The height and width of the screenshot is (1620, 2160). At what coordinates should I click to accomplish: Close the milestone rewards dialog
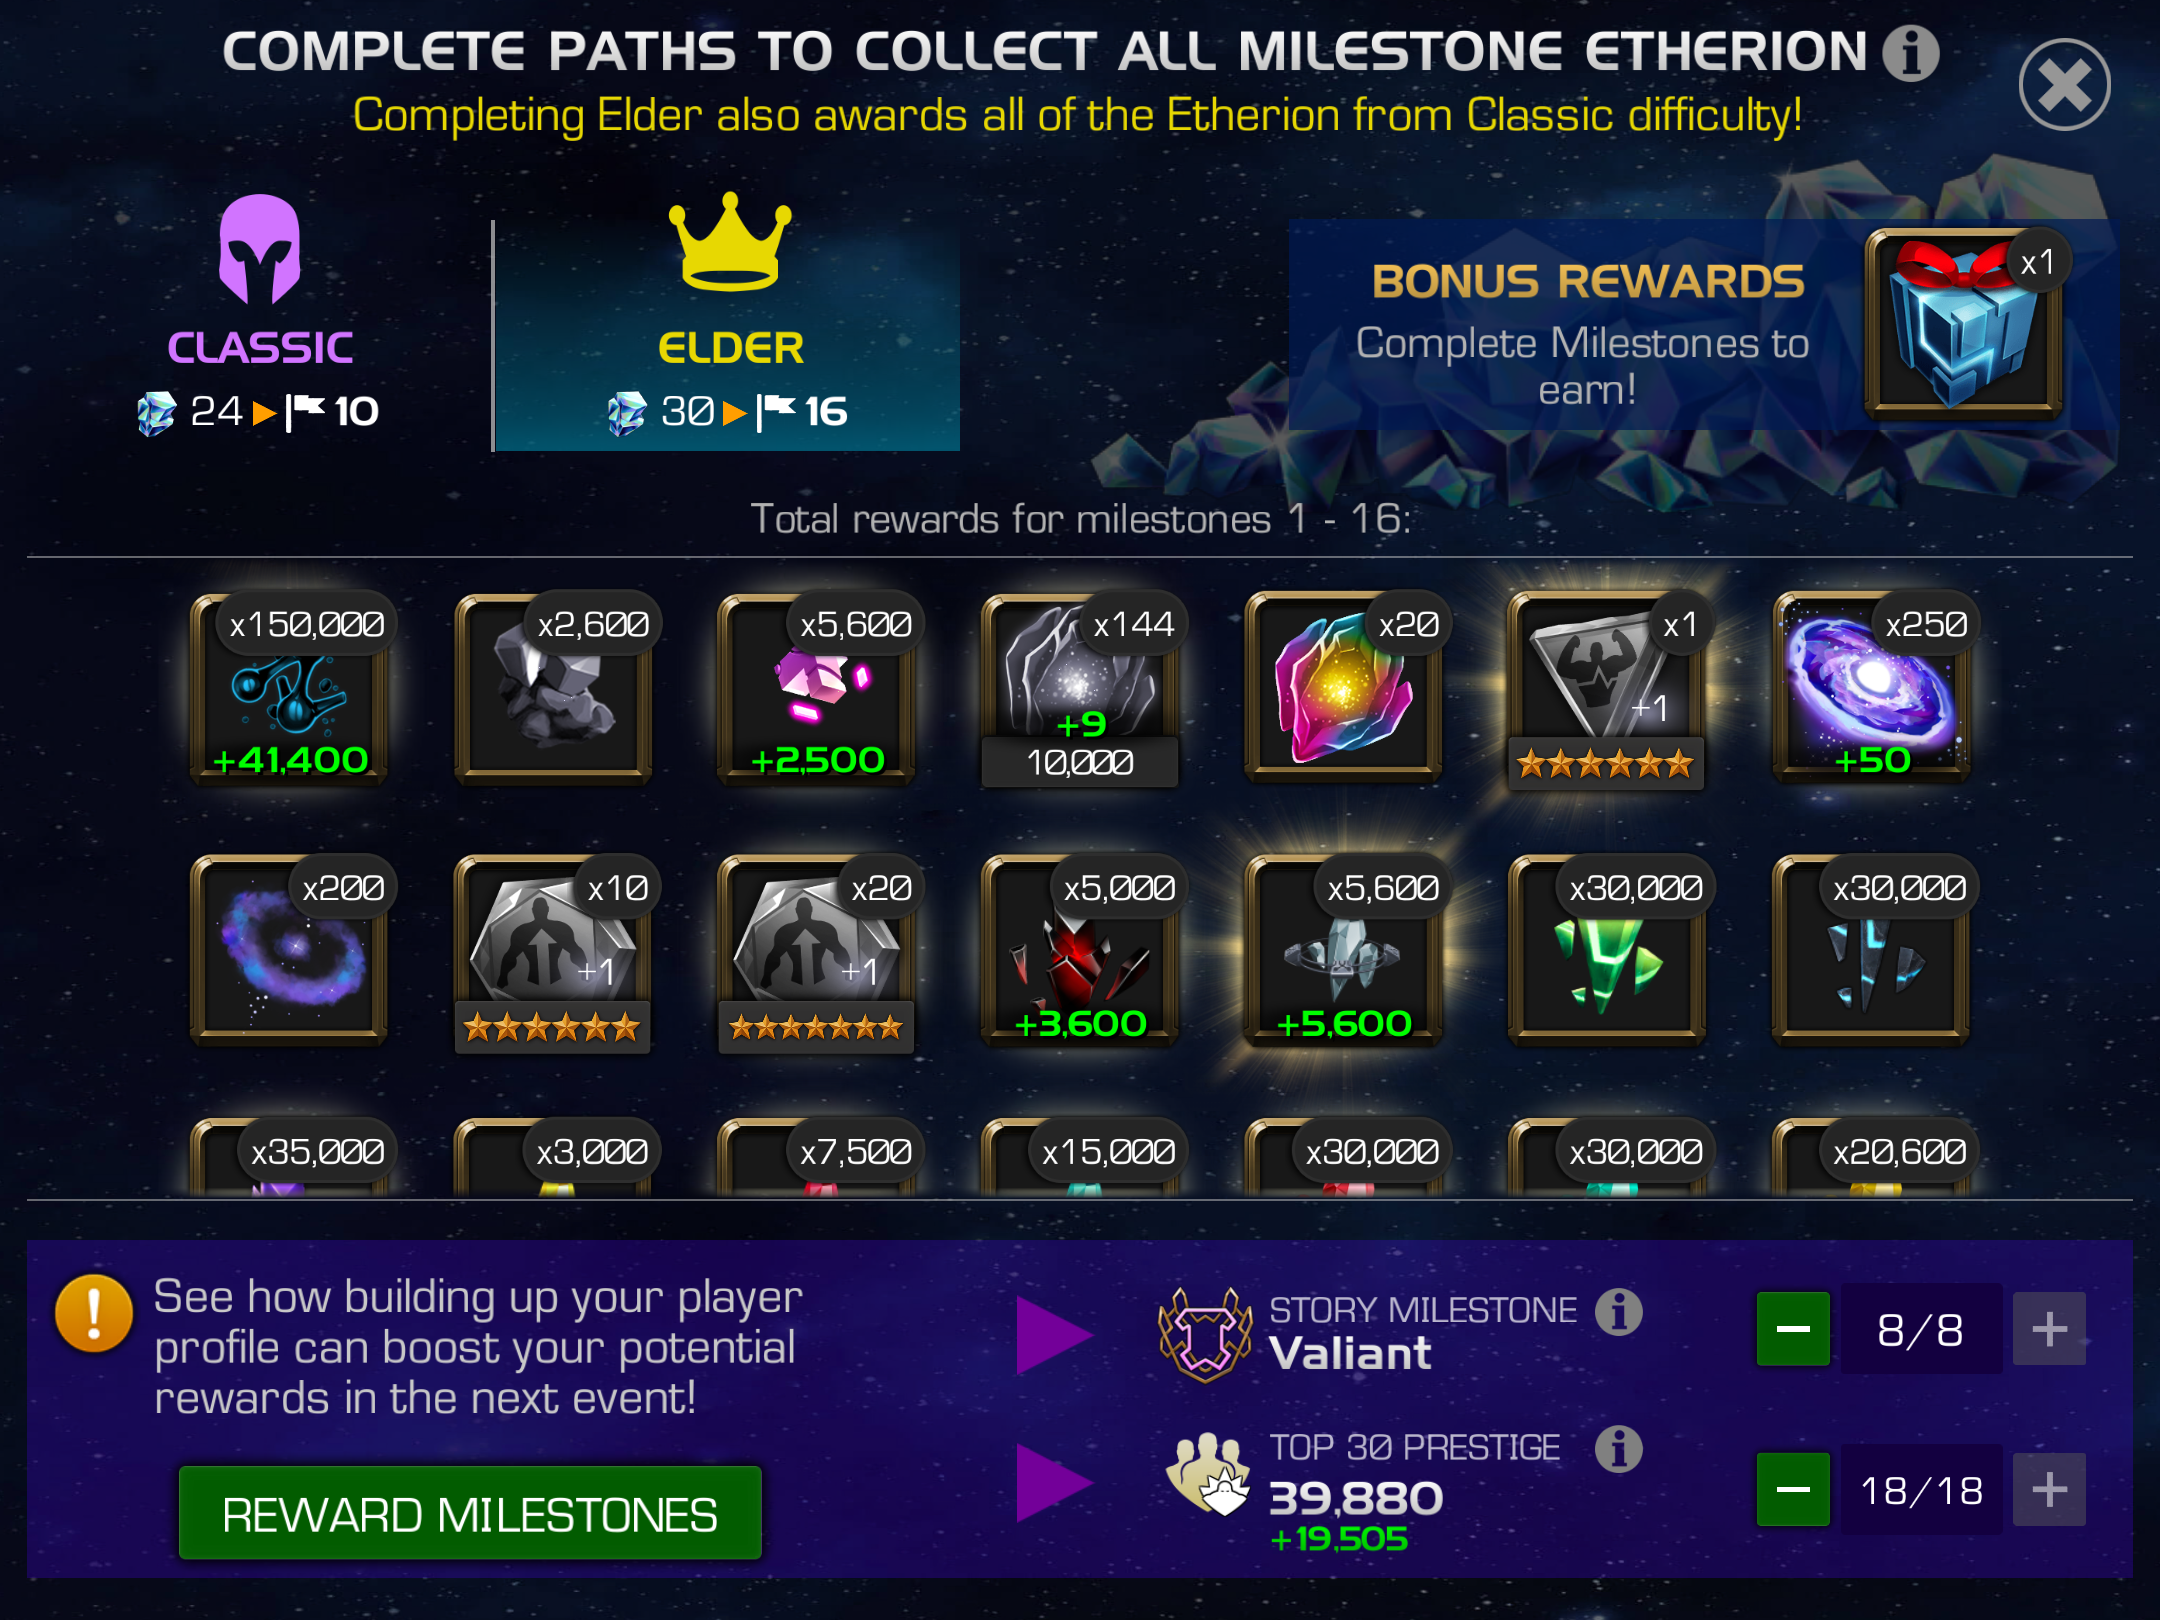(x=2064, y=85)
